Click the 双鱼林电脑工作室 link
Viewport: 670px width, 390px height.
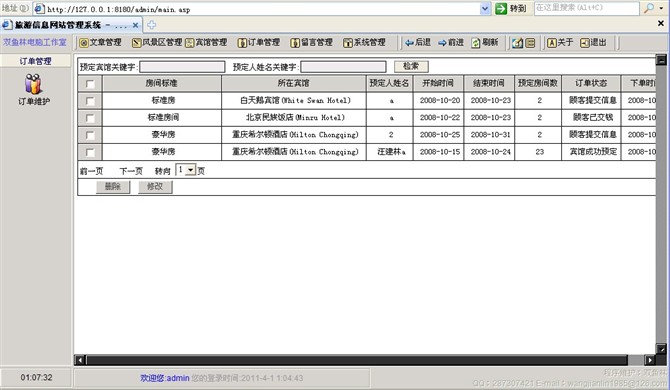coord(35,42)
